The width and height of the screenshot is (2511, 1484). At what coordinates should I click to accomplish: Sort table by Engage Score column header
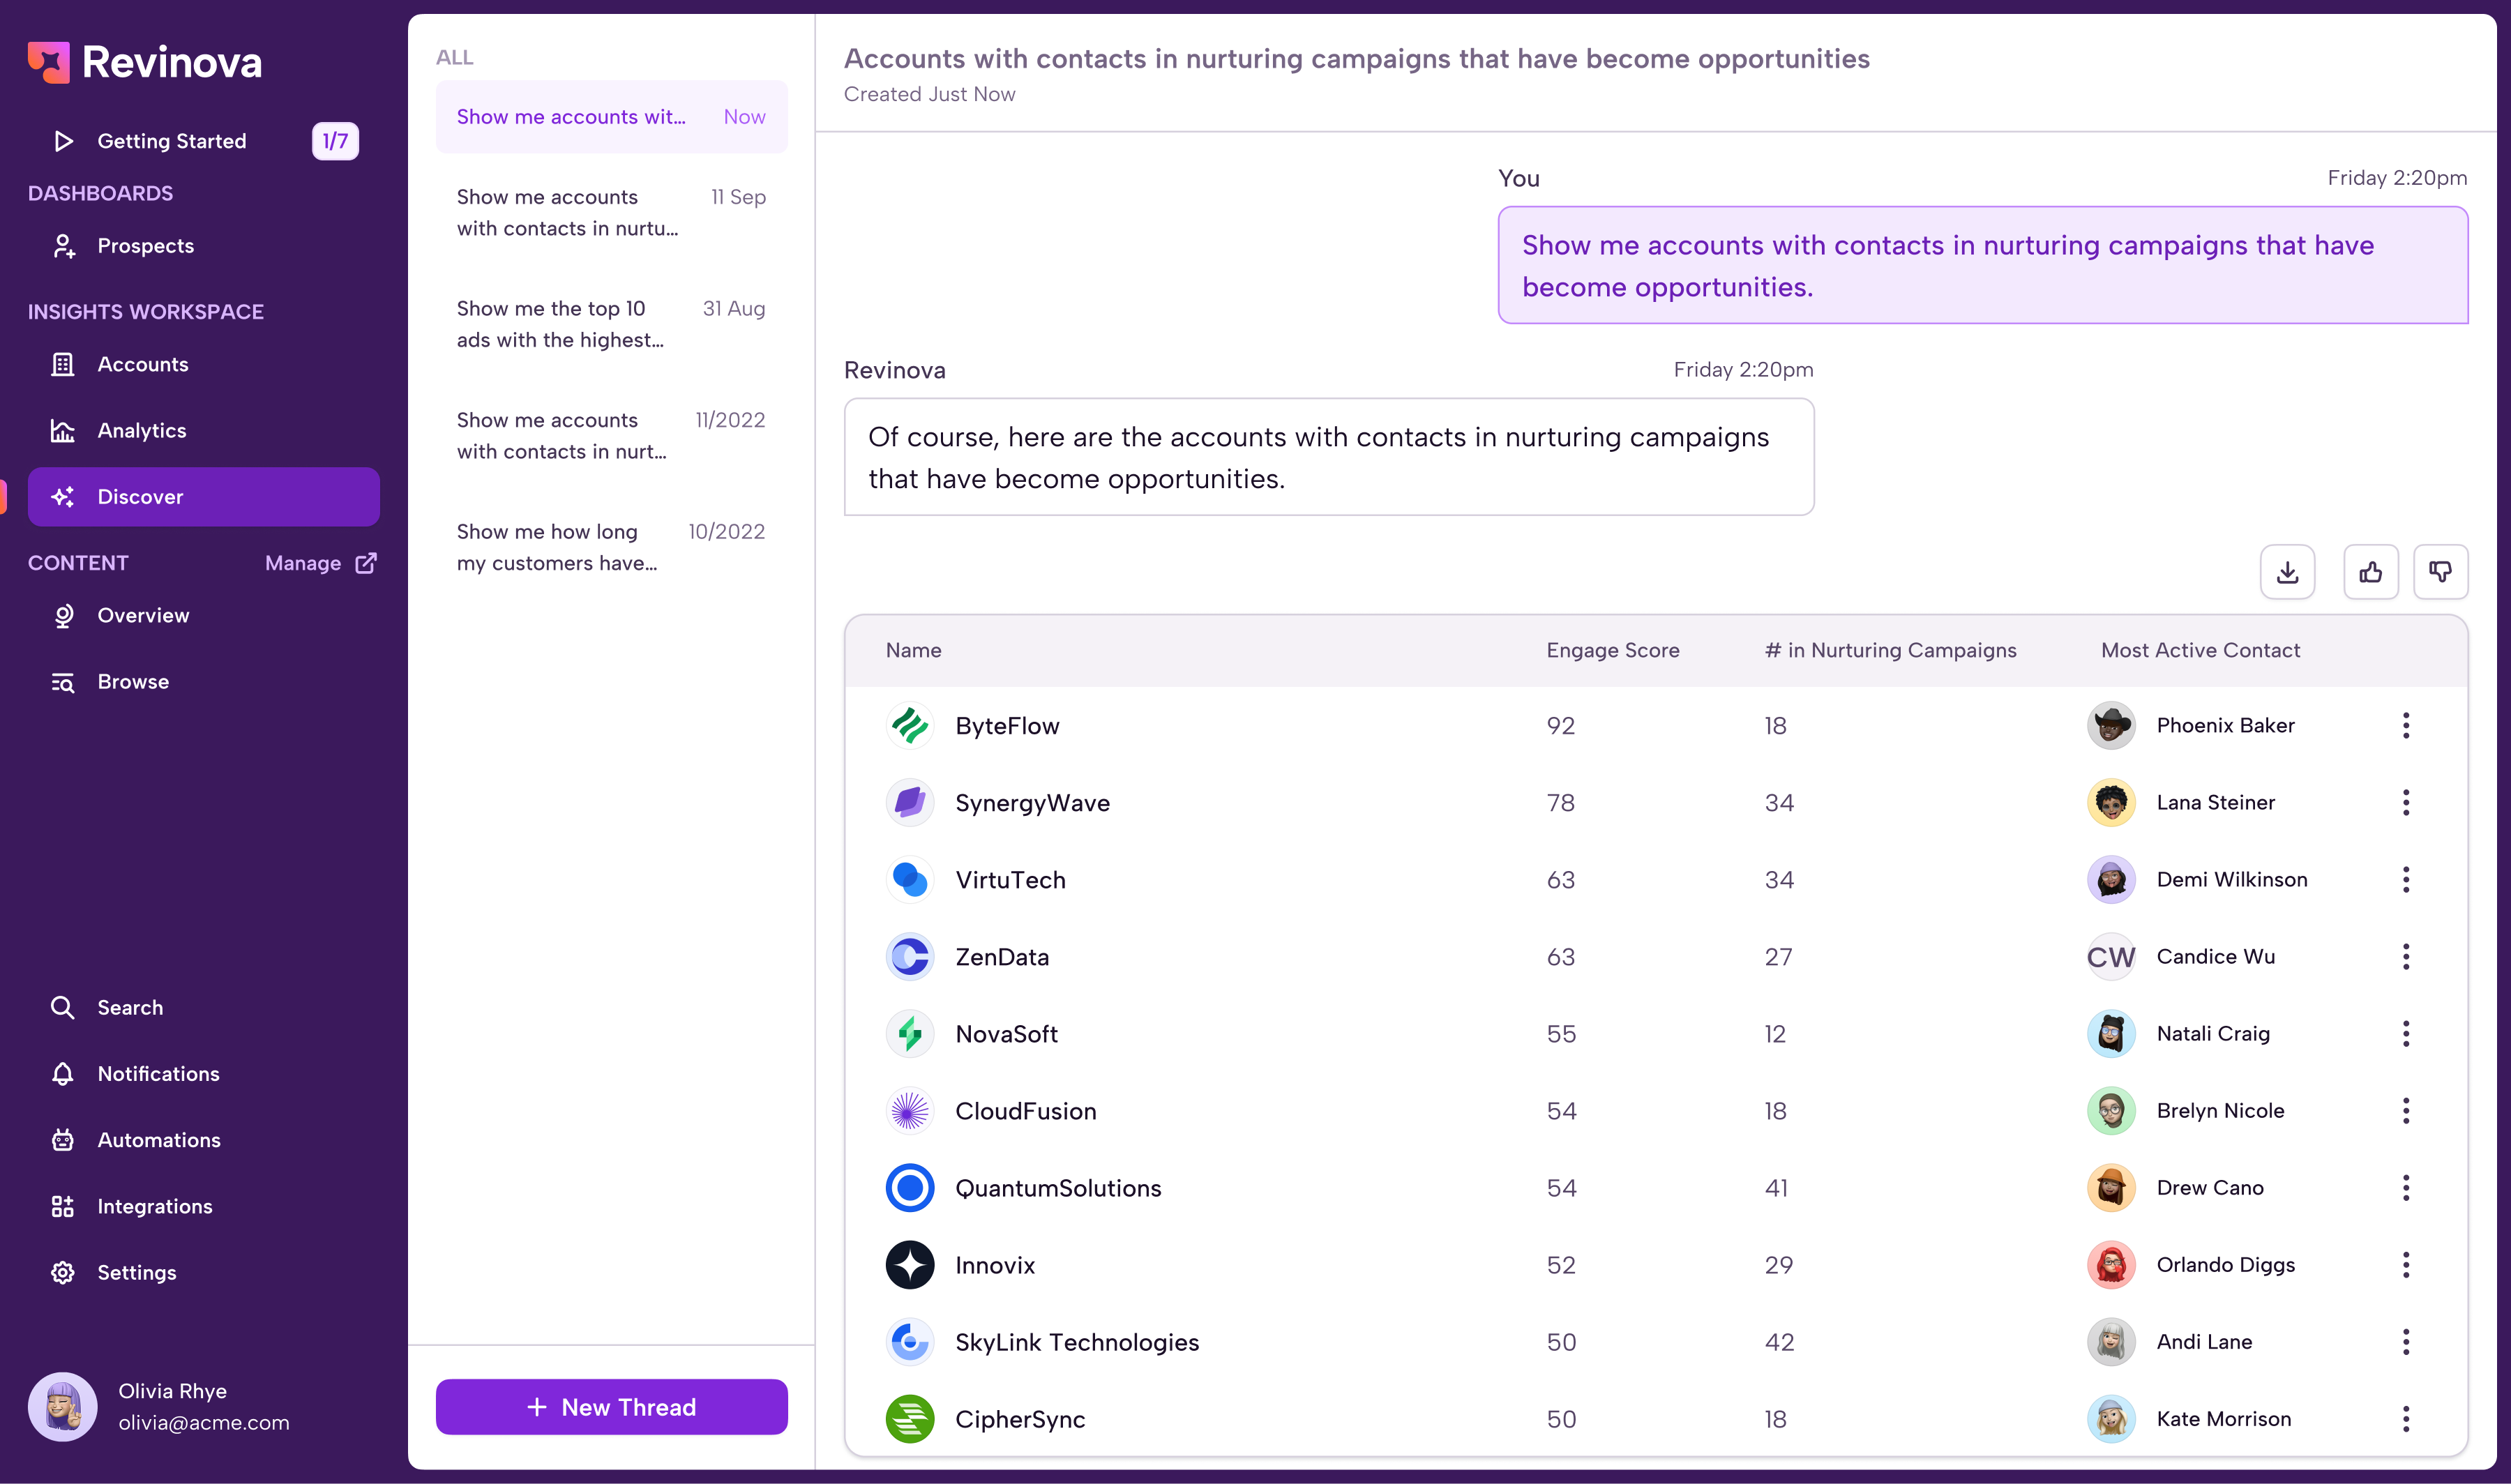click(x=1612, y=650)
